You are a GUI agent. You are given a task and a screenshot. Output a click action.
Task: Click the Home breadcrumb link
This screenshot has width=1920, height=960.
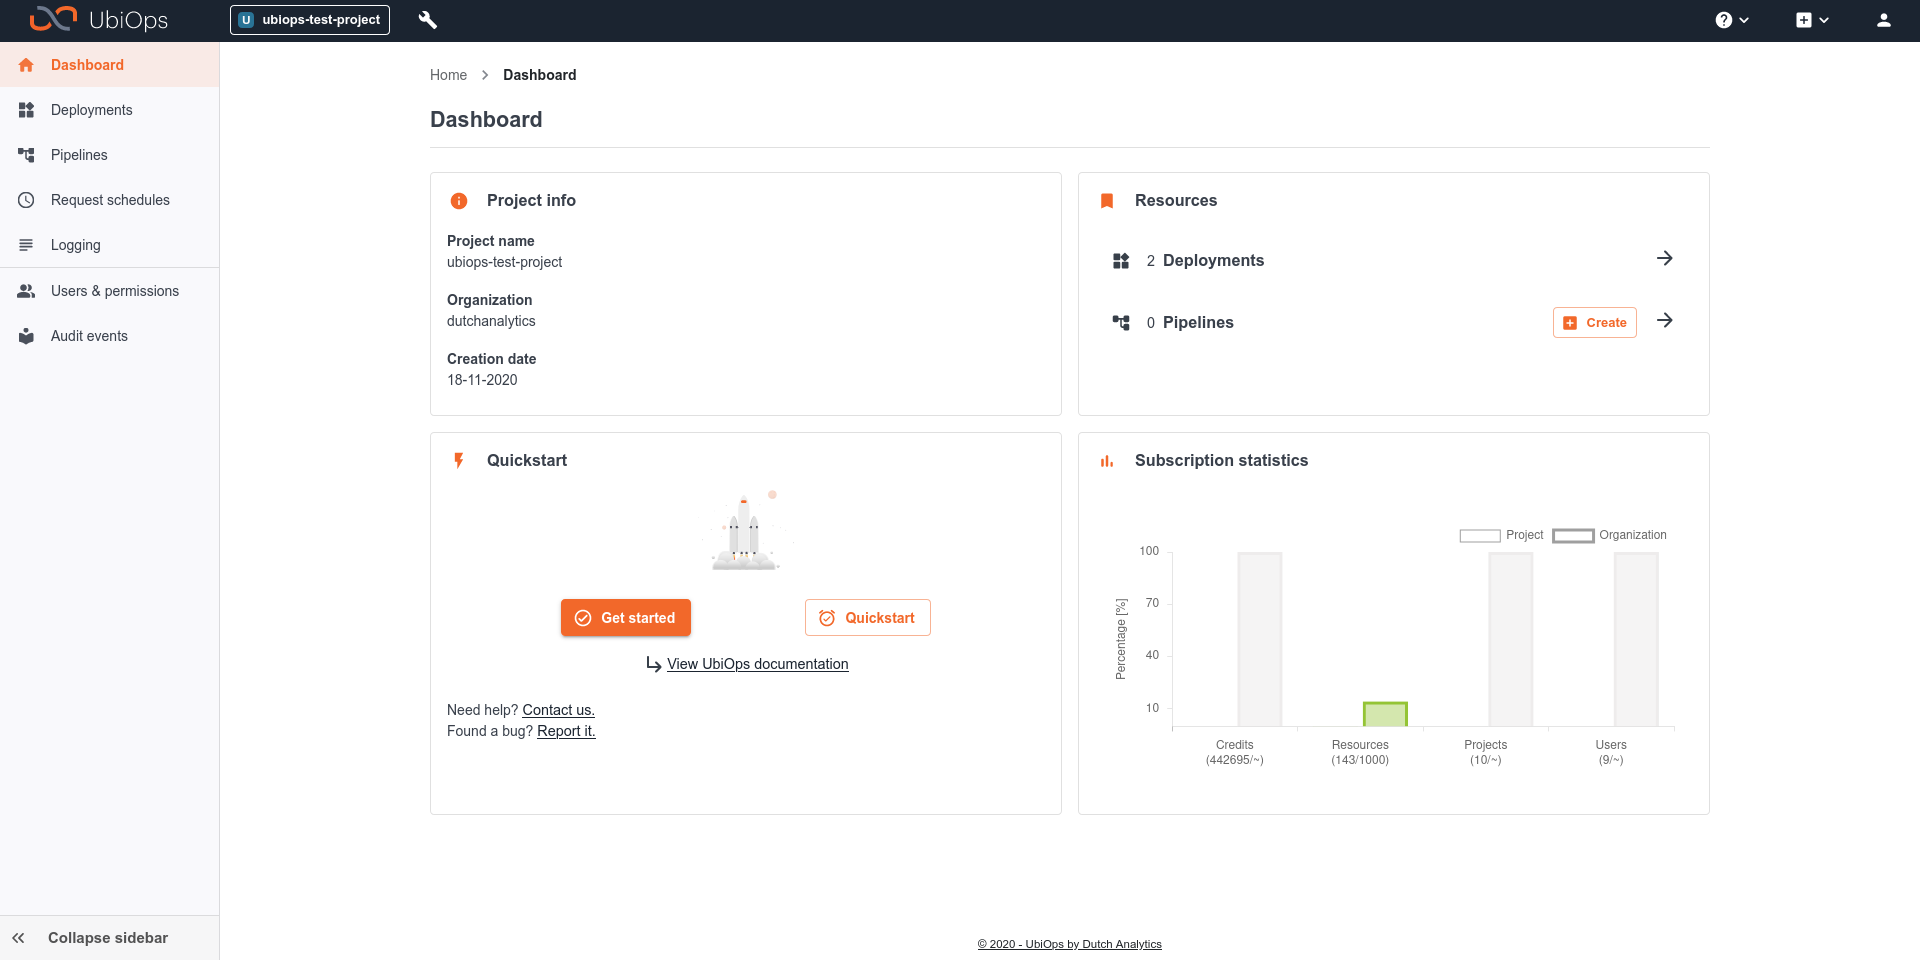(x=448, y=75)
